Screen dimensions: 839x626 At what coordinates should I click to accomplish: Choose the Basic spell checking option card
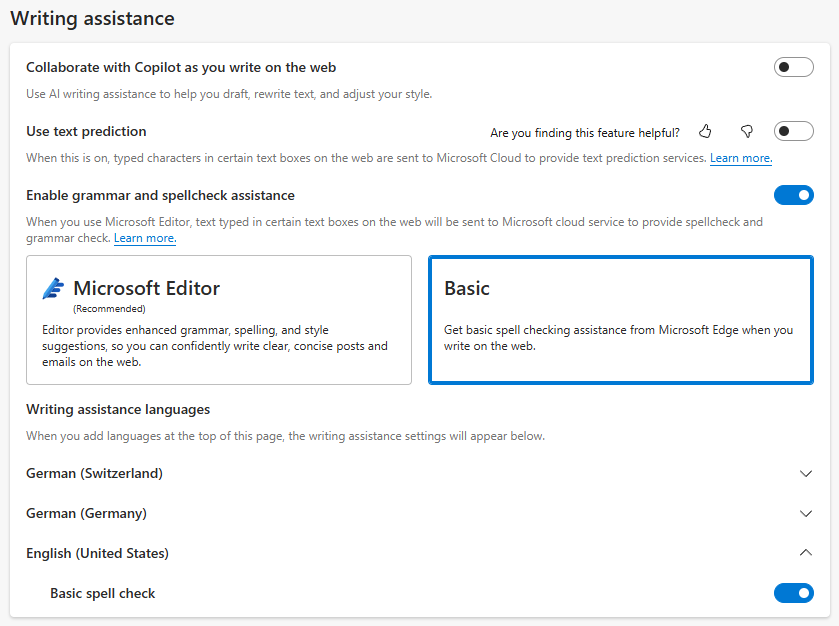(x=620, y=320)
